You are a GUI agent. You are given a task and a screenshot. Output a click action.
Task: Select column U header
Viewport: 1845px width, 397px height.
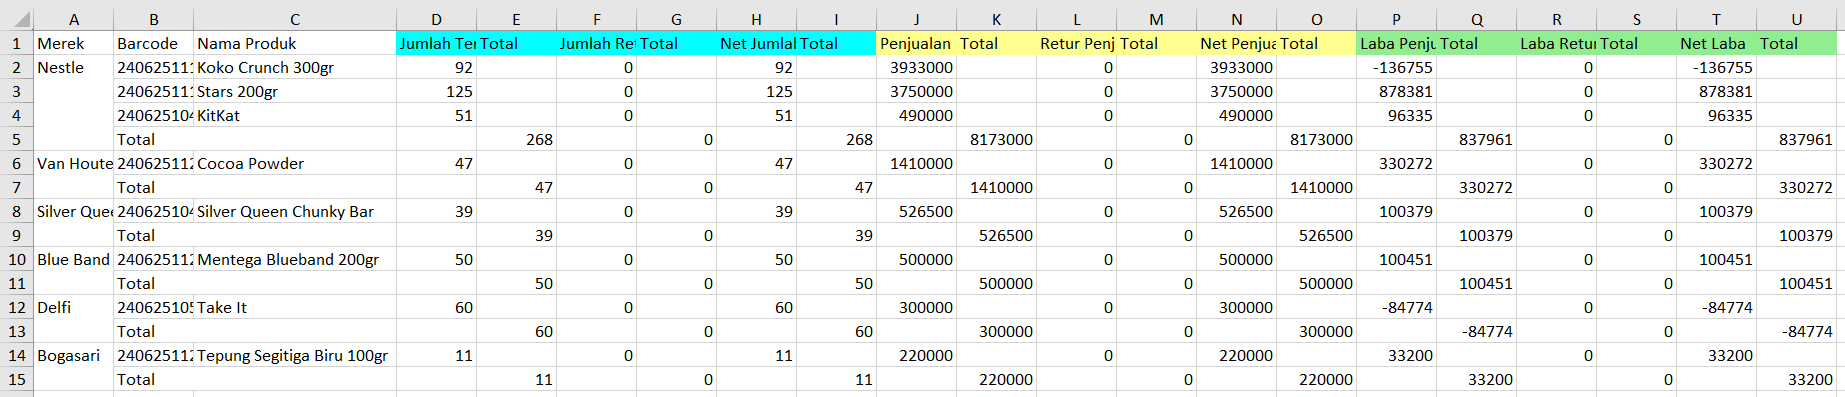tap(1797, 19)
